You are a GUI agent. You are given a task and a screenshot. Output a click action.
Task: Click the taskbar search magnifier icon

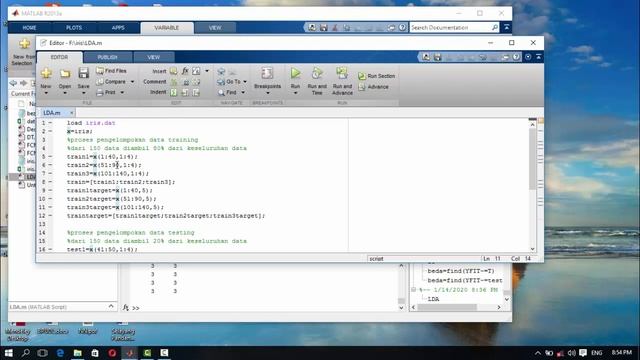point(25,353)
